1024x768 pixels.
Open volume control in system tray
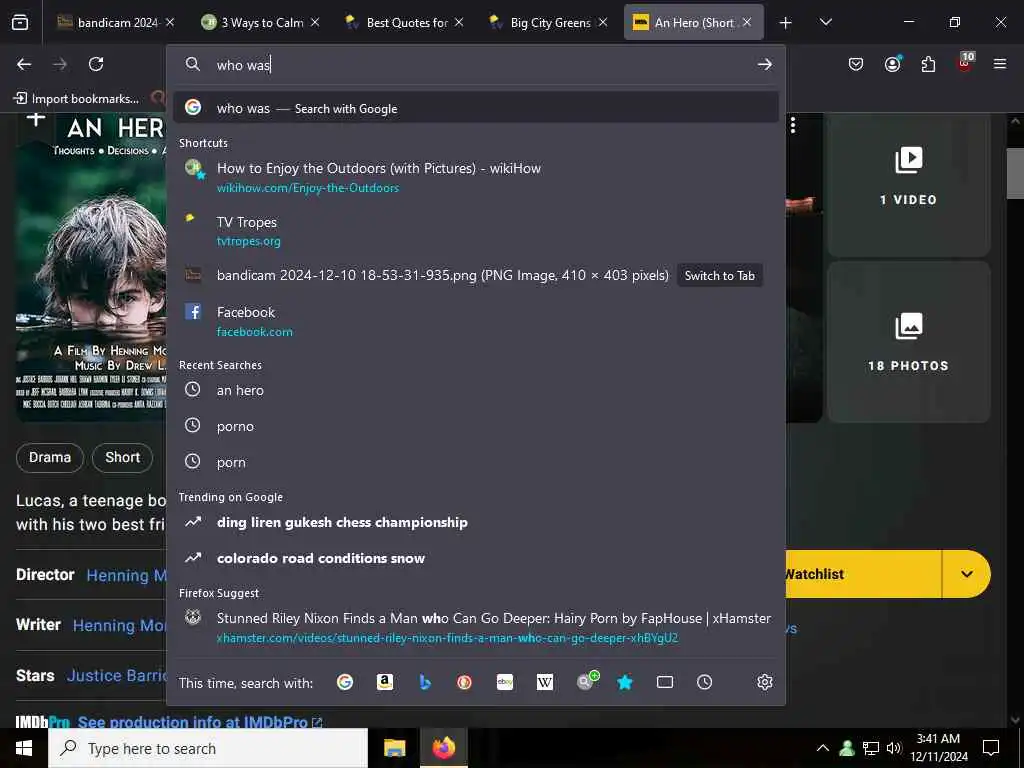point(893,748)
